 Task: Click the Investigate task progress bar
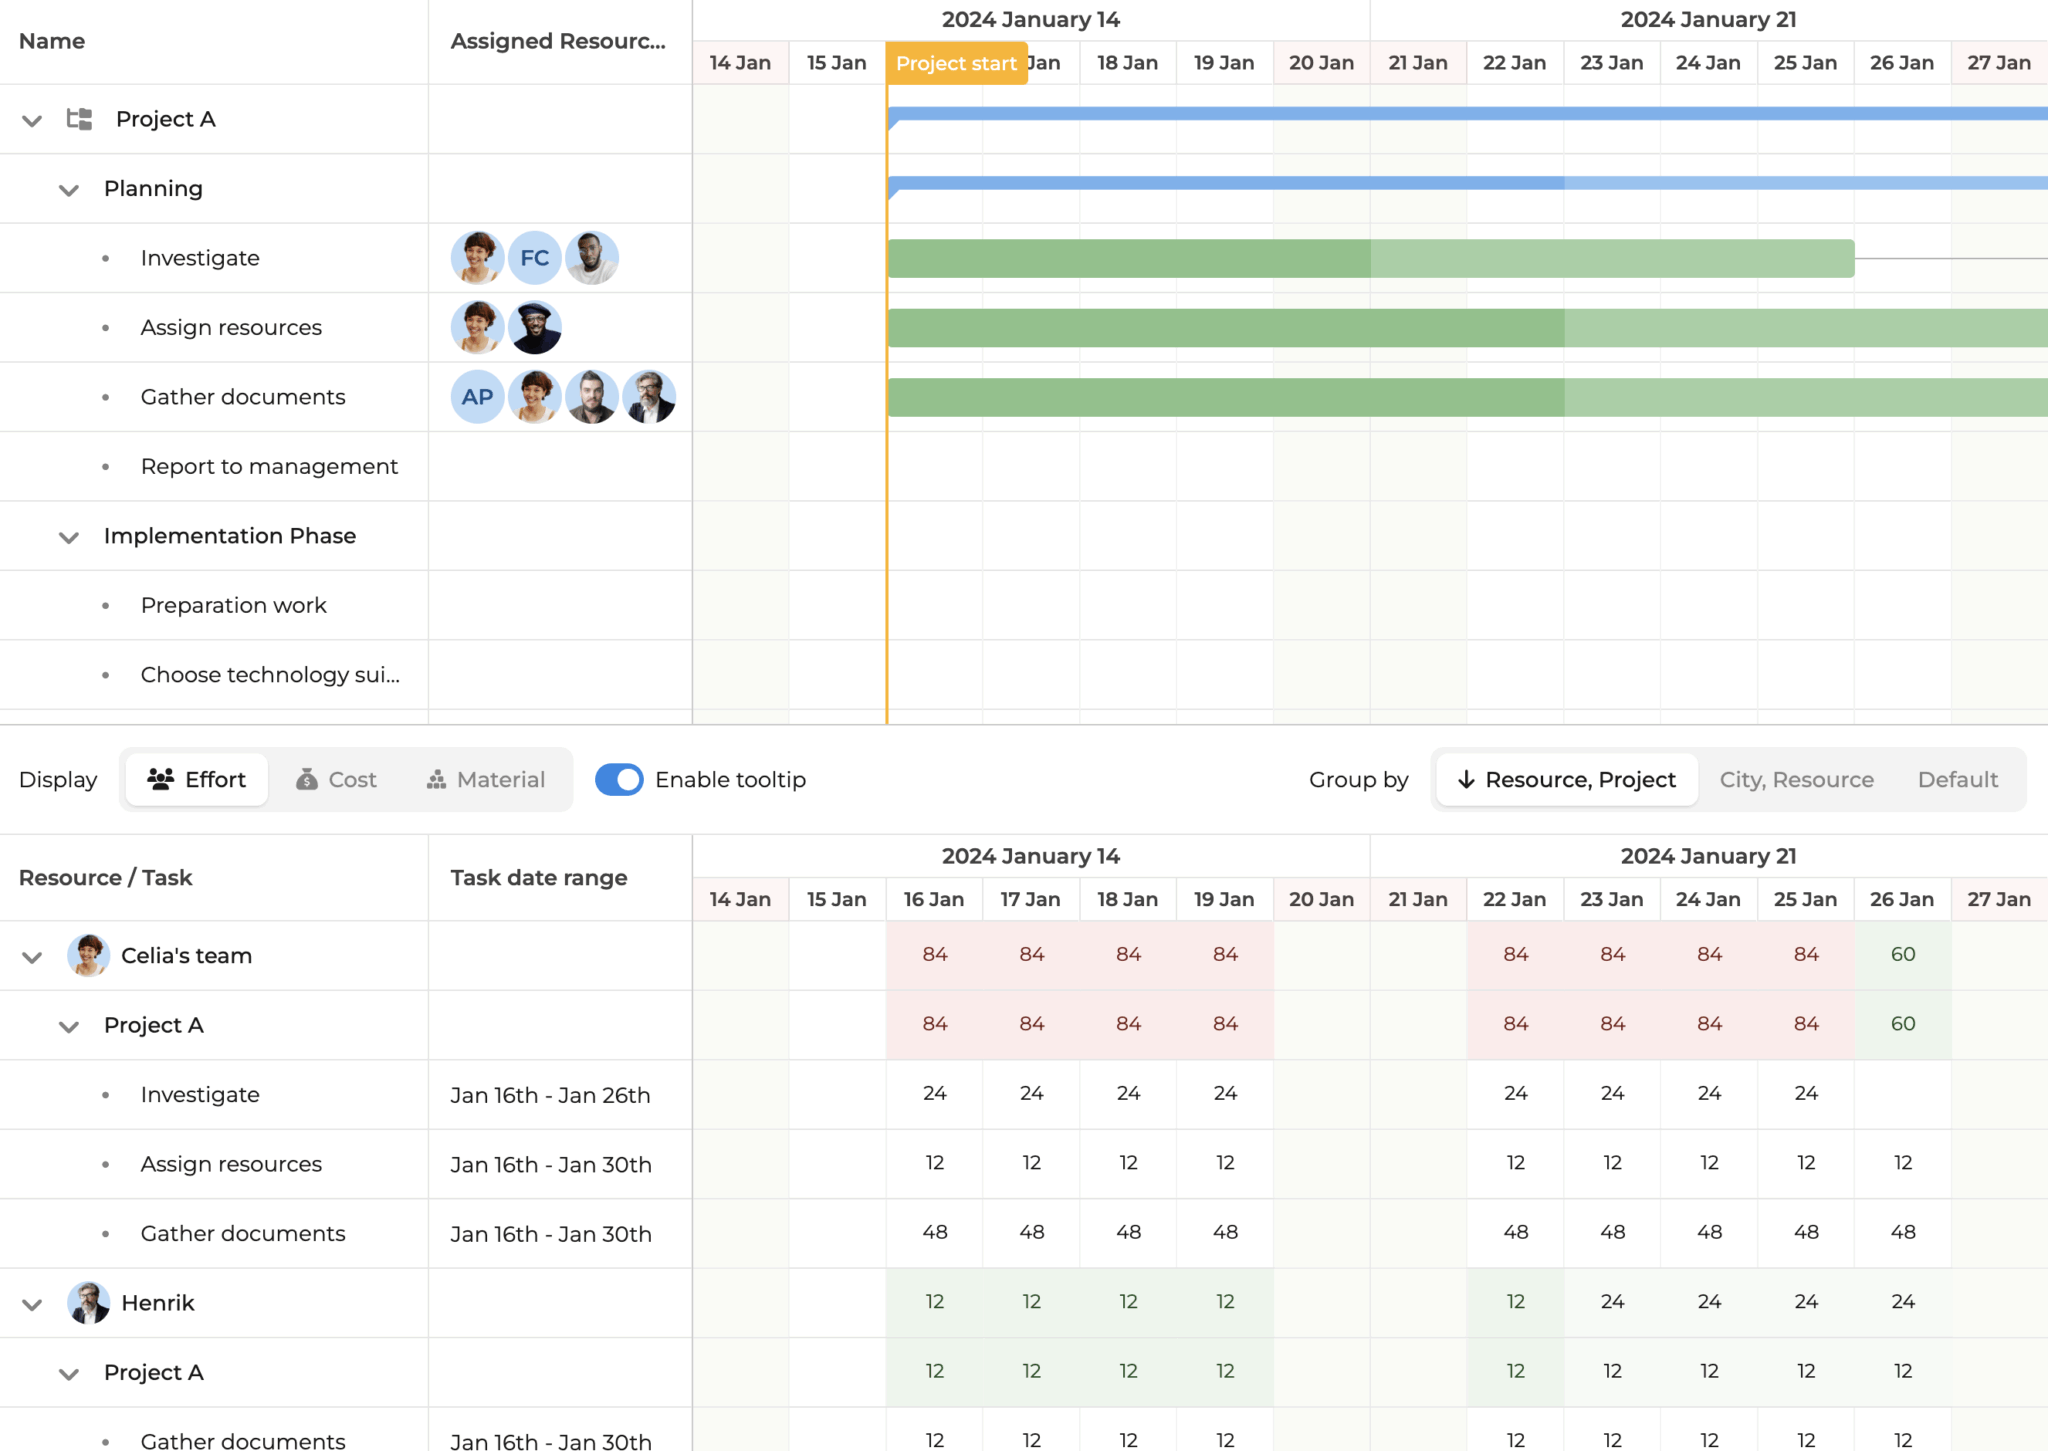[1370, 258]
